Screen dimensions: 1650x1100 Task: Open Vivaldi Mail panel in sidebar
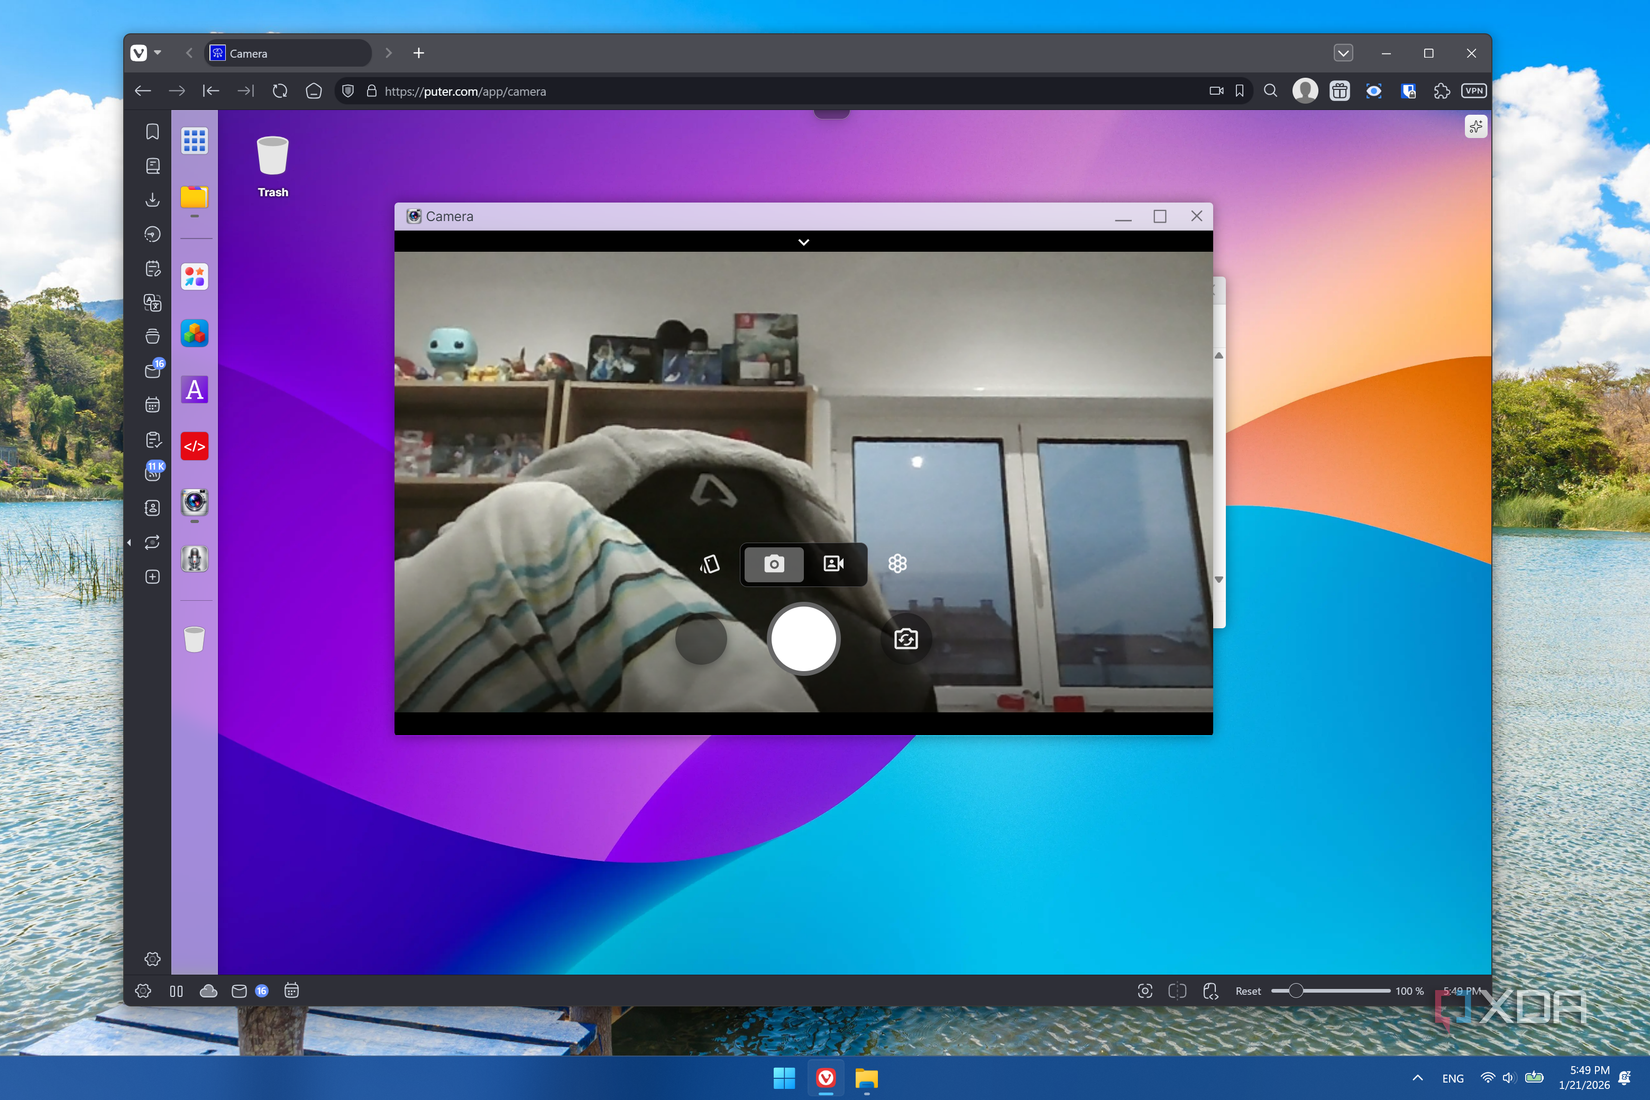point(152,370)
